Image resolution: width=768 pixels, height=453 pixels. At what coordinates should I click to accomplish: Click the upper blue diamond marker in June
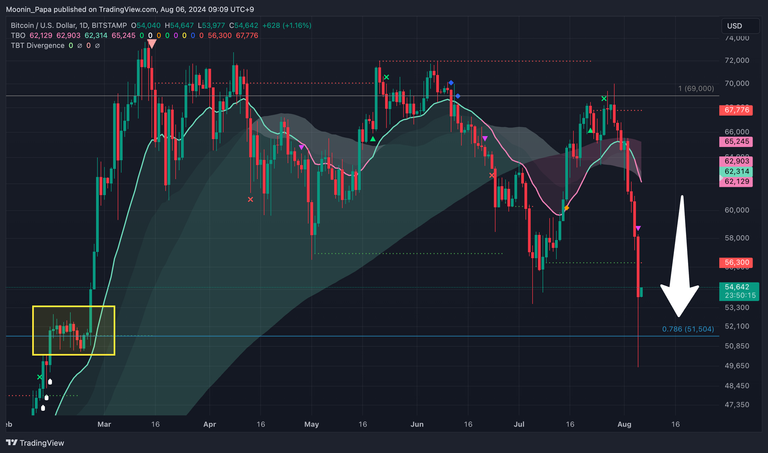451,84
